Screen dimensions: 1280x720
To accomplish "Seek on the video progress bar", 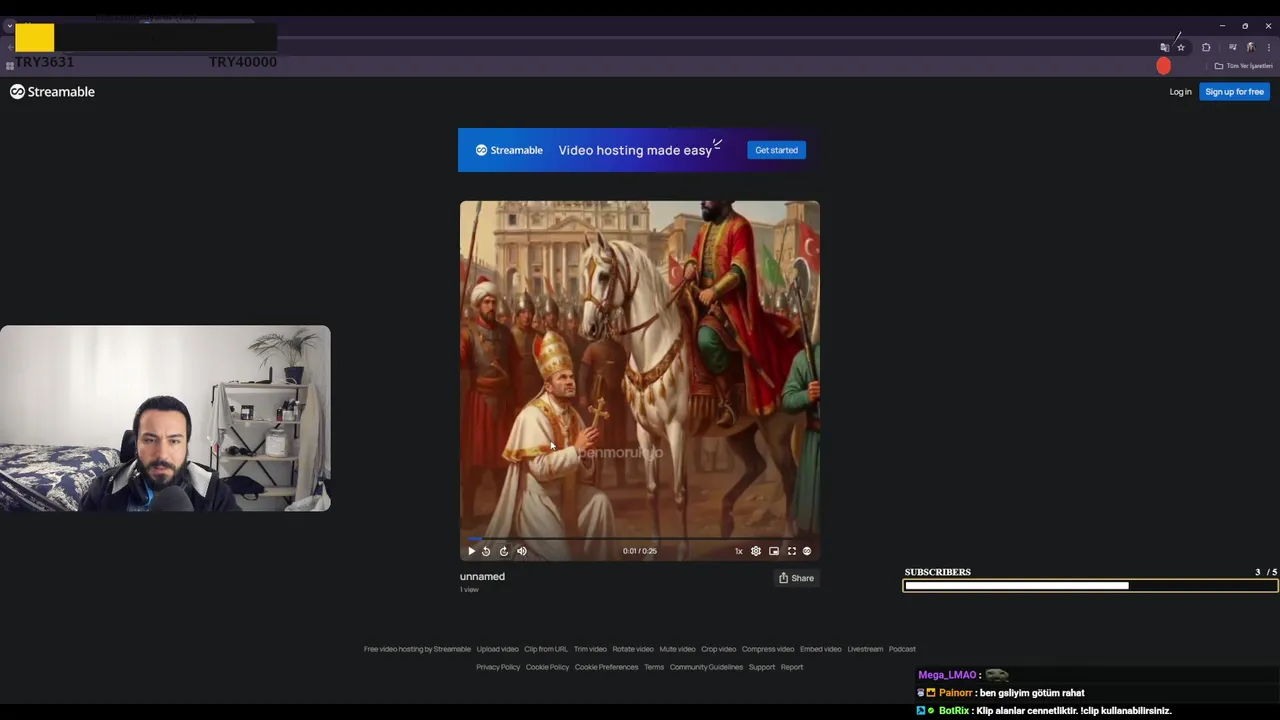I will (x=640, y=538).
